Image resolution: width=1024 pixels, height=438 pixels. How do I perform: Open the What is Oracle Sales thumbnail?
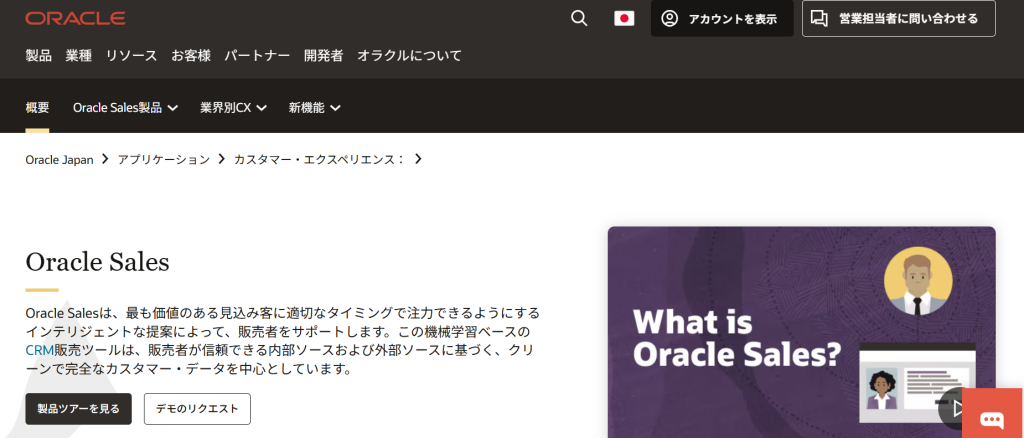[x=801, y=332]
